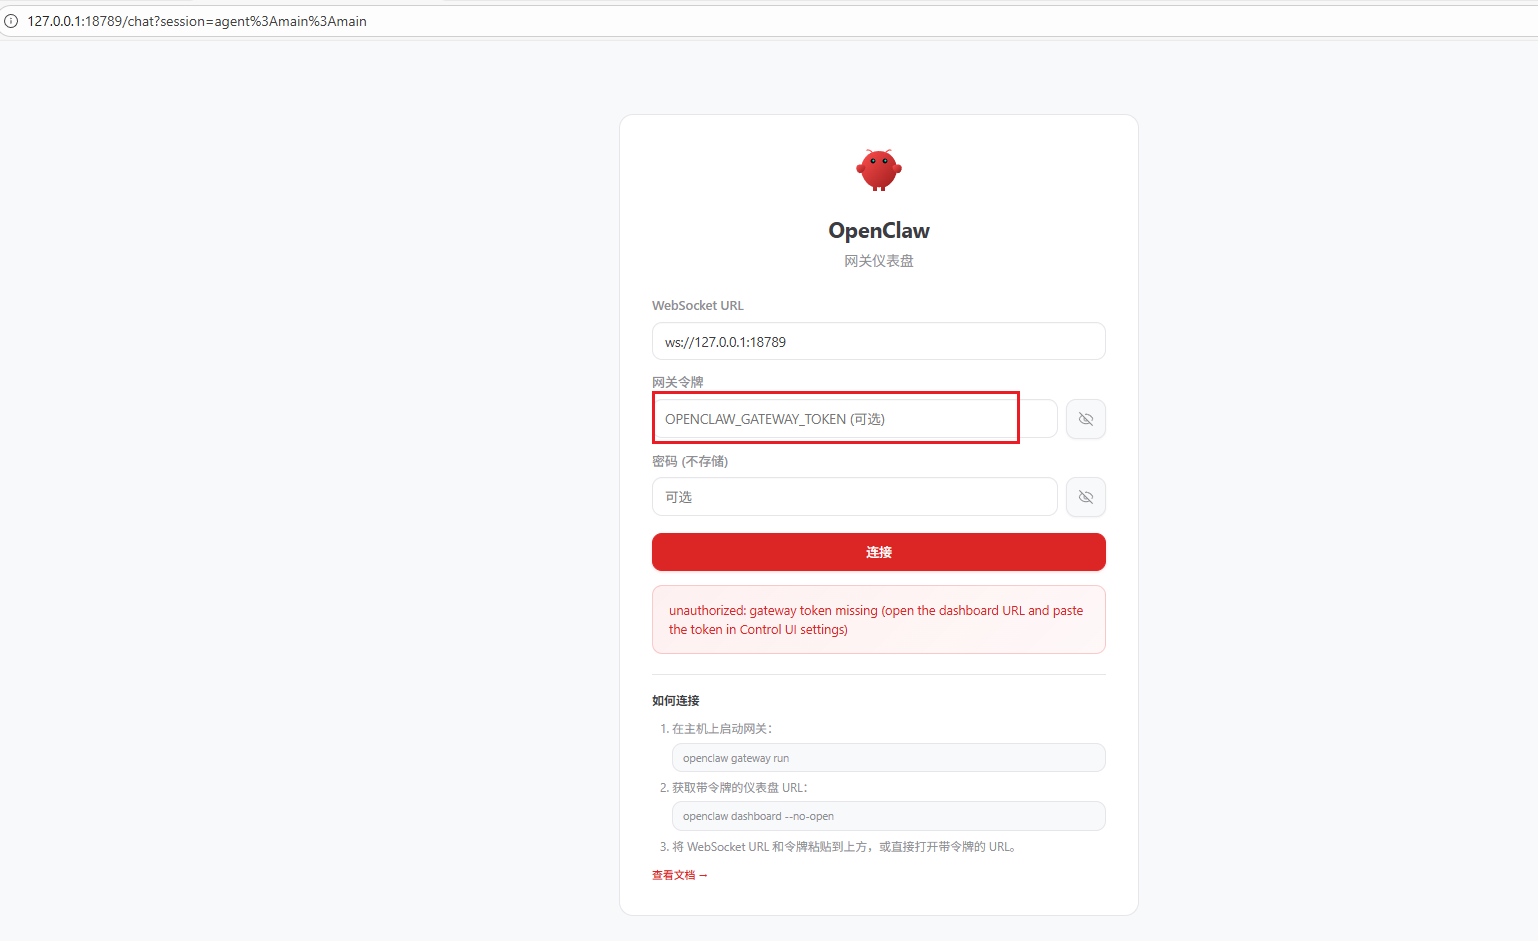The image size is (1538, 941).
Task: Click the unauthorized gateway token error message
Action: (x=879, y=620)
